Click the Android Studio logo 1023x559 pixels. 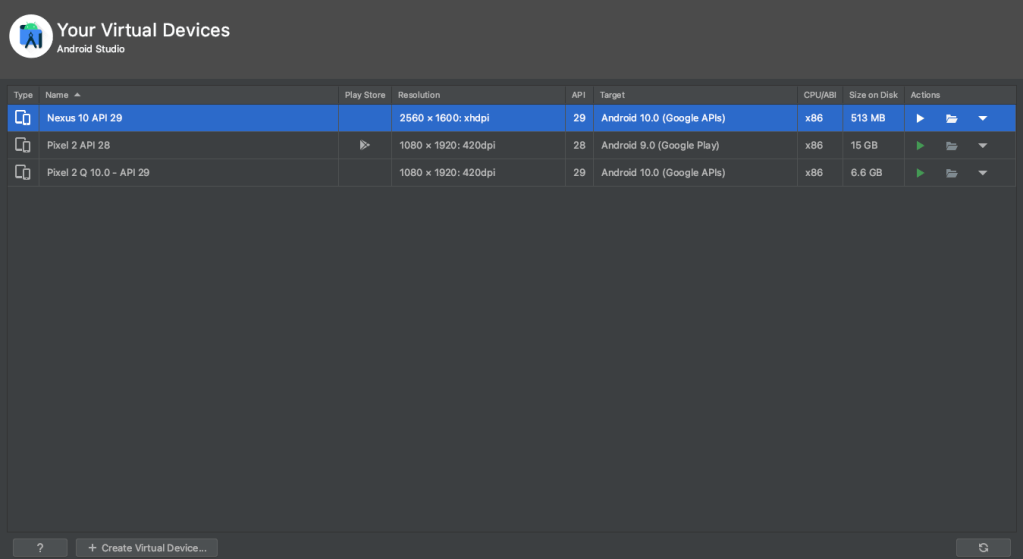31,37
